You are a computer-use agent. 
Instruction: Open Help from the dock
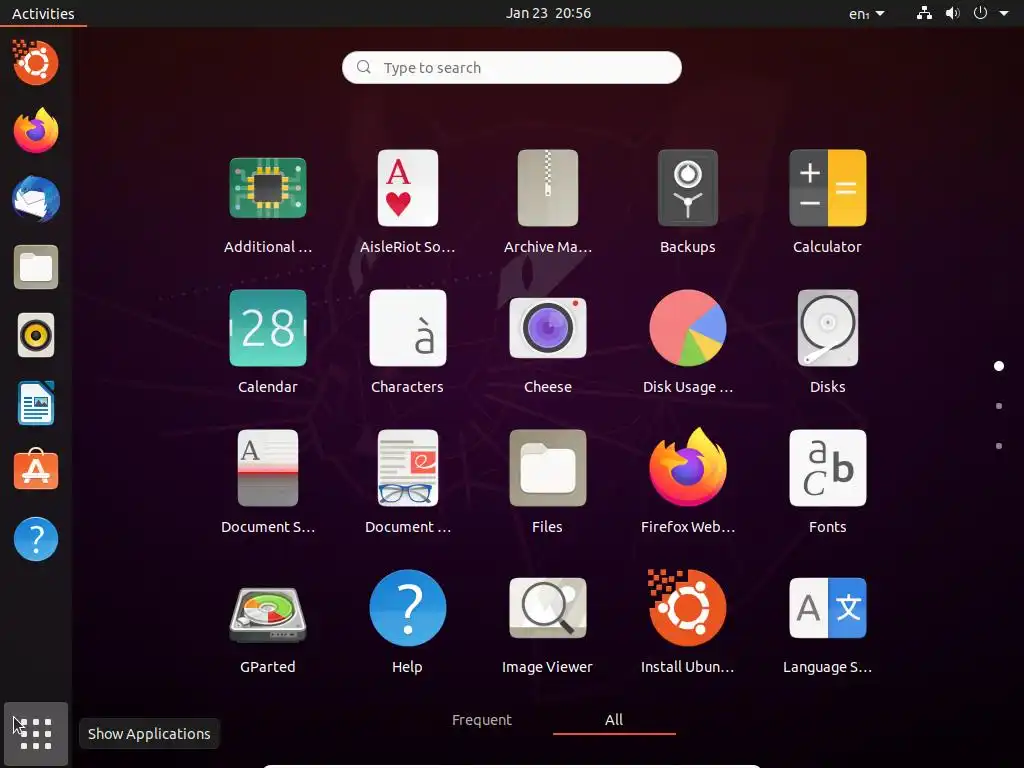(x=36, y=539)
